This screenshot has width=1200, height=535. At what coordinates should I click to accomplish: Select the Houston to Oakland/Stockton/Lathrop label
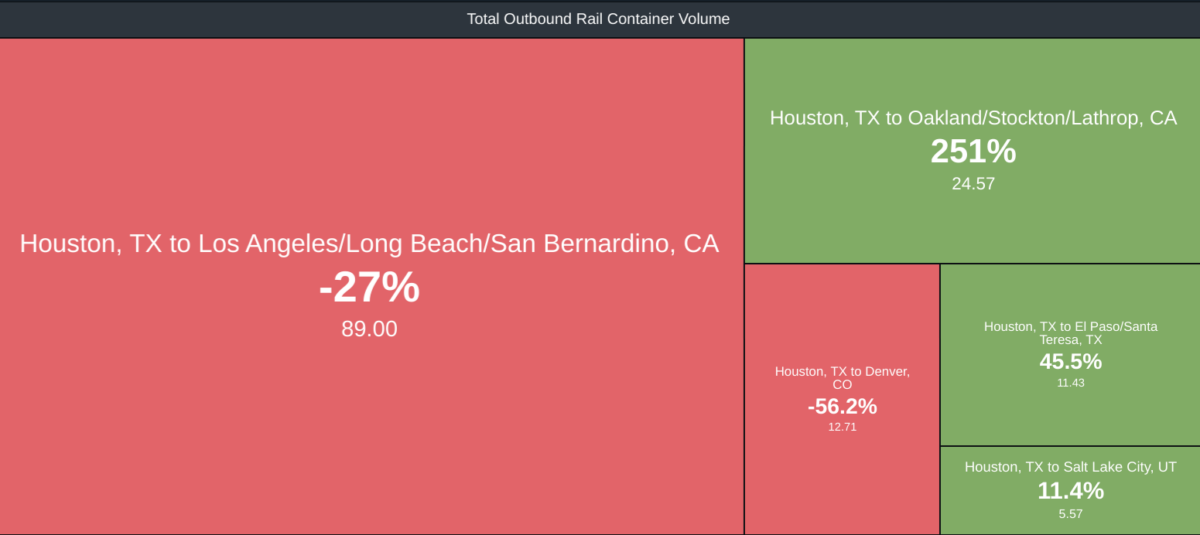(x=973, y=118)
